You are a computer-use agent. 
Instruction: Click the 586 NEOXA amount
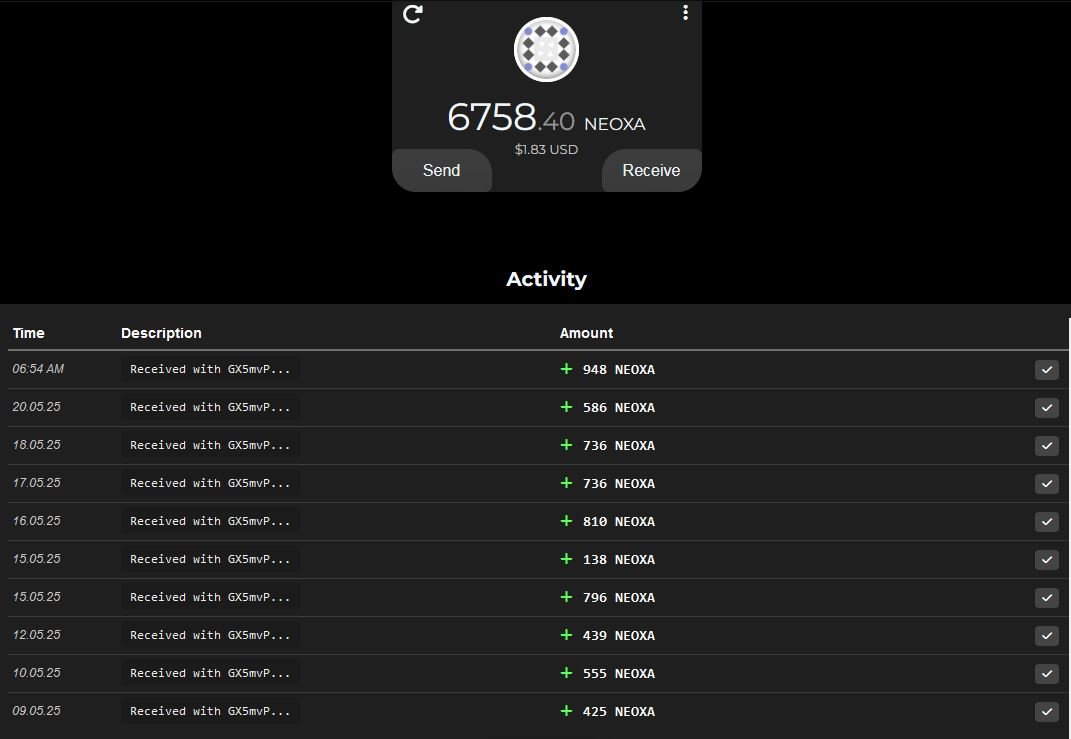pos(619,408)
